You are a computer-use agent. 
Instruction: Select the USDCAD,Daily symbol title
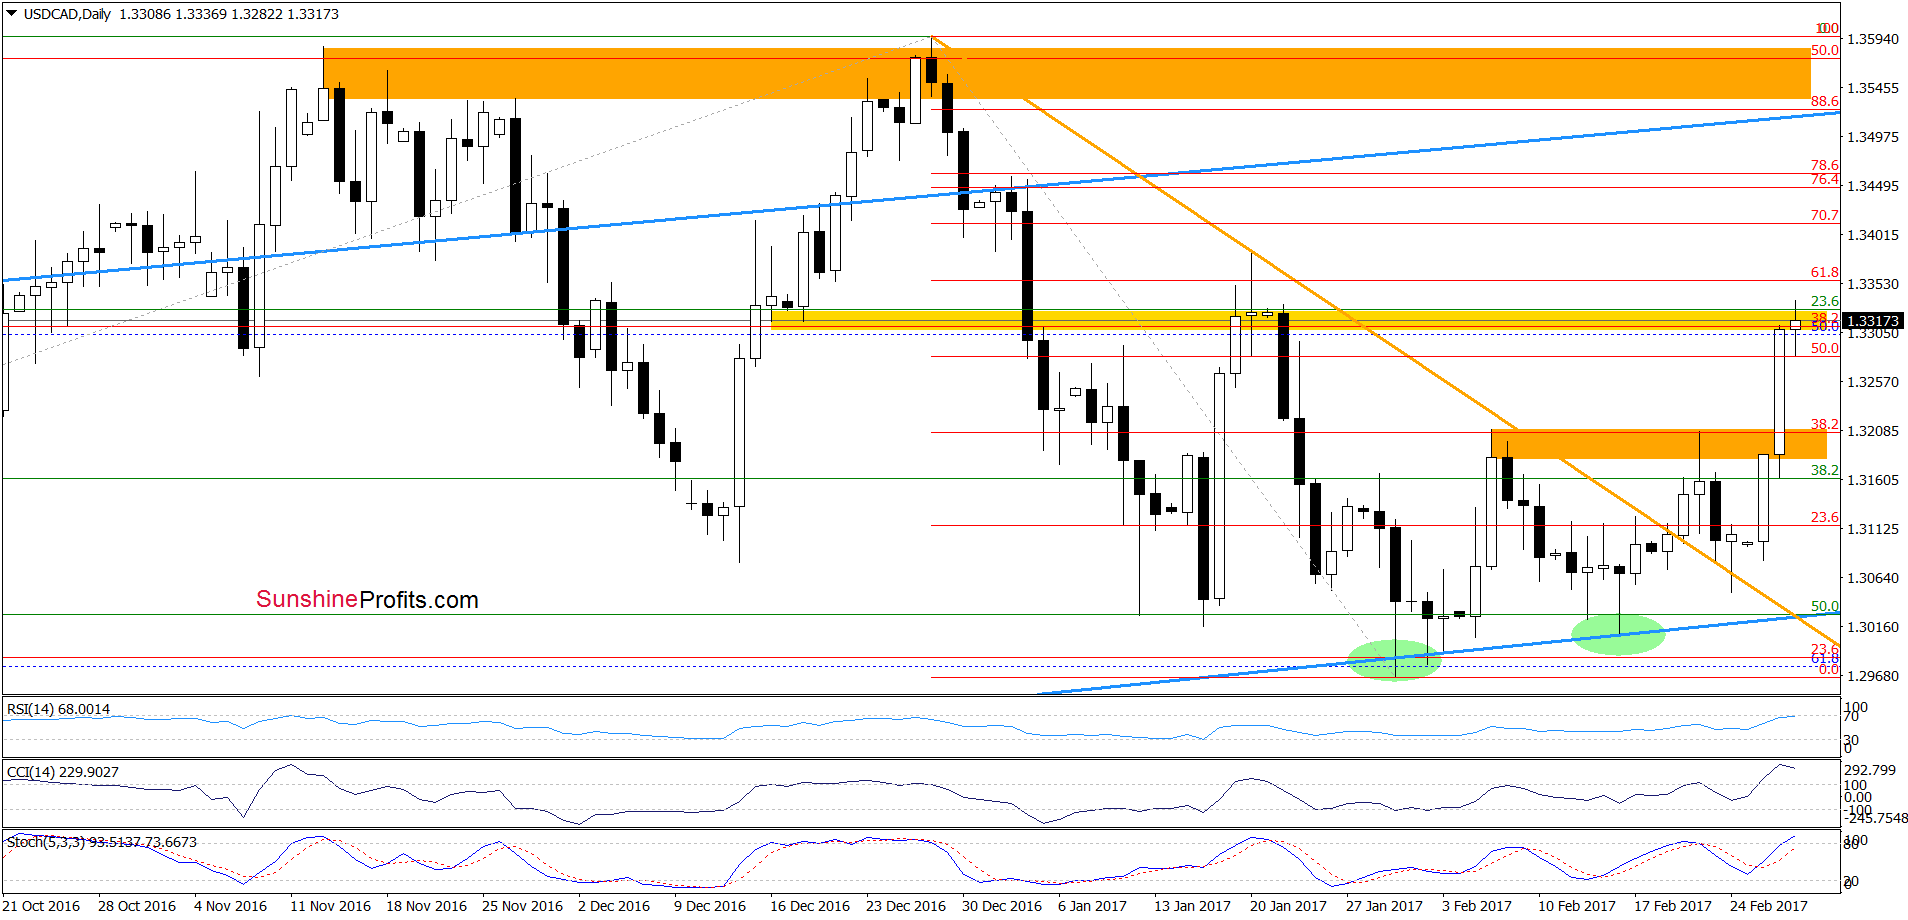[x=67, y=14]
